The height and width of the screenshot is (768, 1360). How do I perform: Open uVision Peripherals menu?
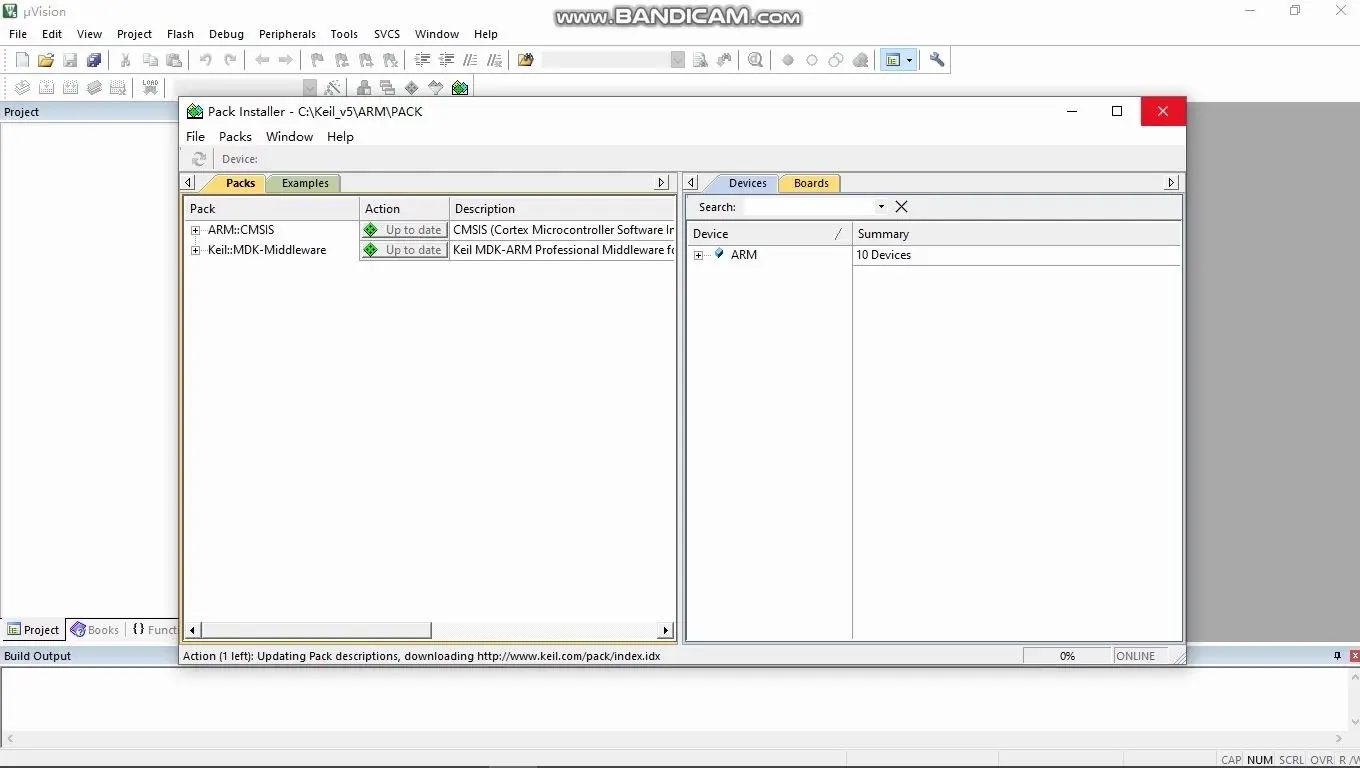click(x=287, y=34)
